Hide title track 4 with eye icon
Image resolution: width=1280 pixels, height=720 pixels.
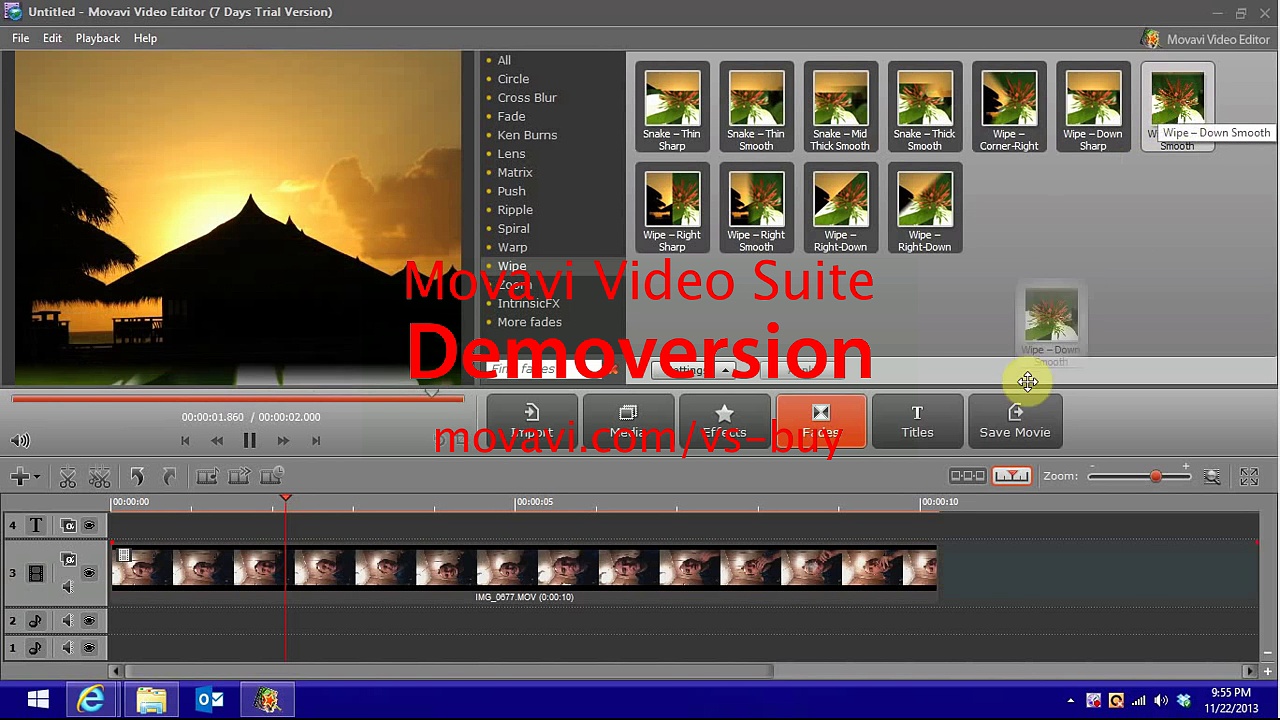tap(89, 525)
